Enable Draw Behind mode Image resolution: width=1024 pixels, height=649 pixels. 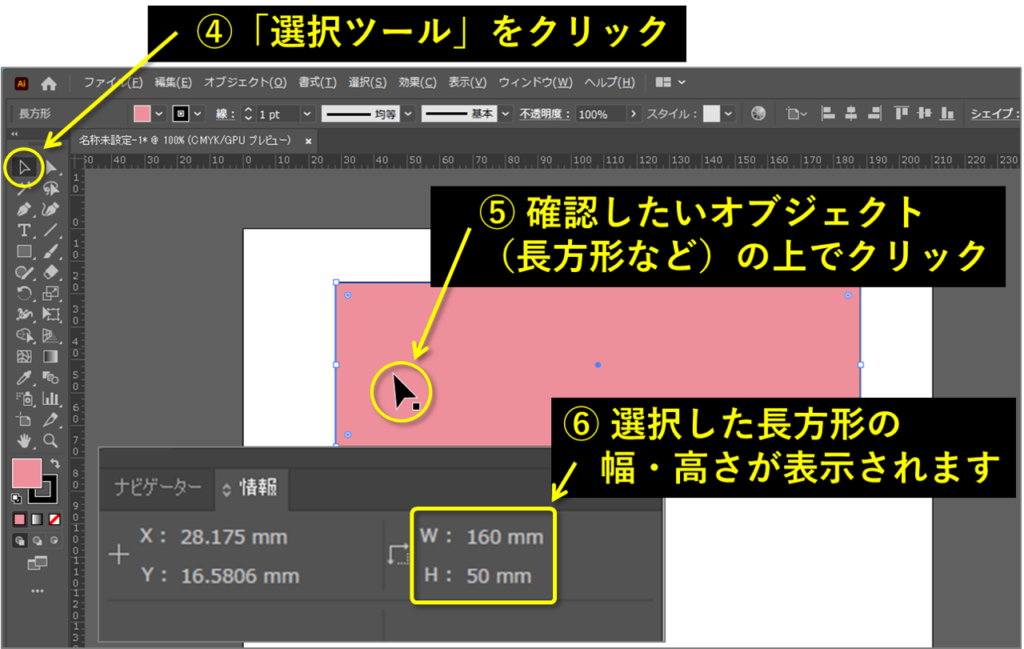click(37, 541)
